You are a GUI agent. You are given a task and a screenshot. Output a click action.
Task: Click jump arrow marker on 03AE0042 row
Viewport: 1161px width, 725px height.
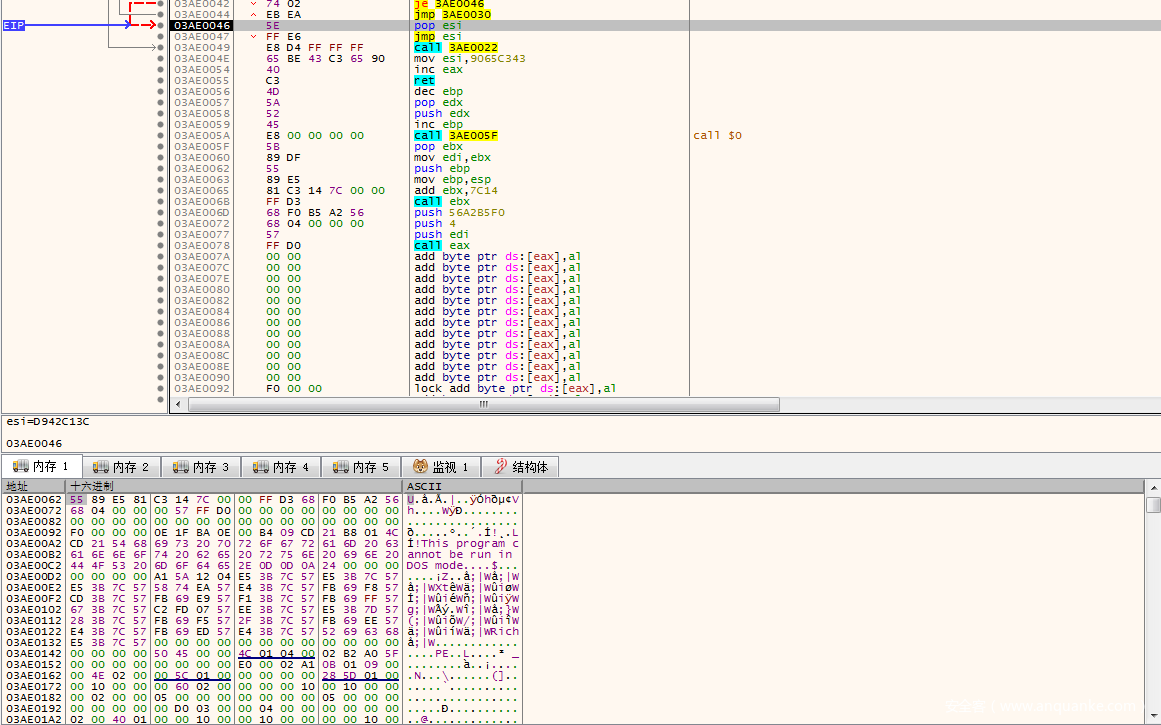(x=254, y=4)
